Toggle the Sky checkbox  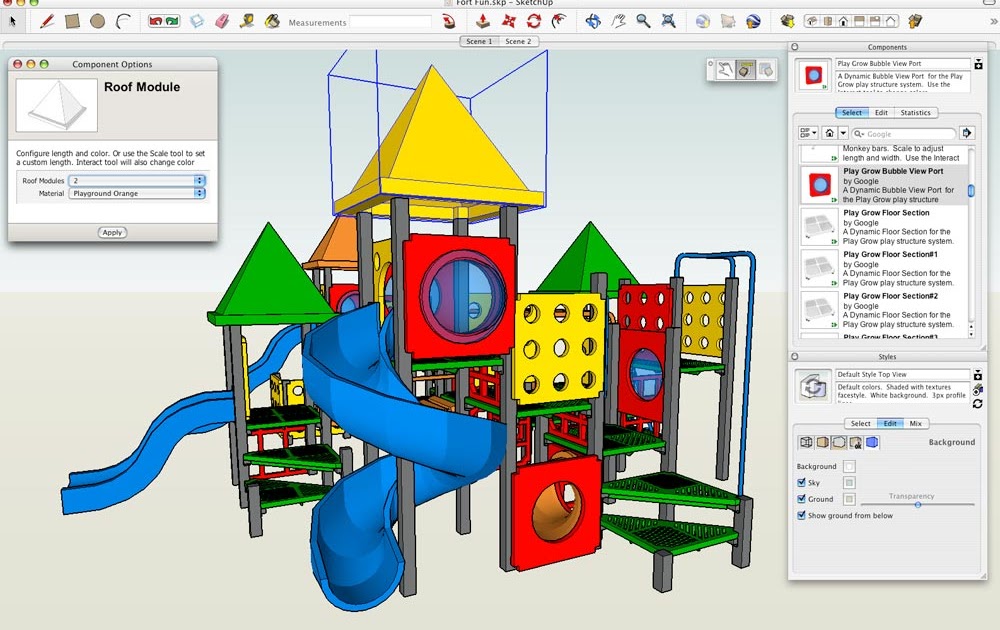click(x=801, y=483)
